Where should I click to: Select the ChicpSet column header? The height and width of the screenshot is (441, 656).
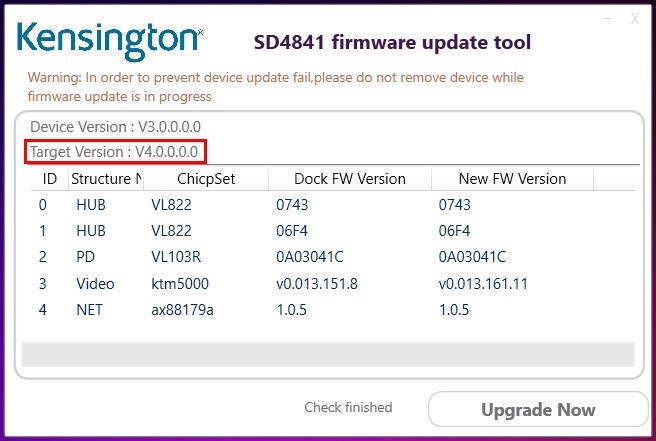206,179
